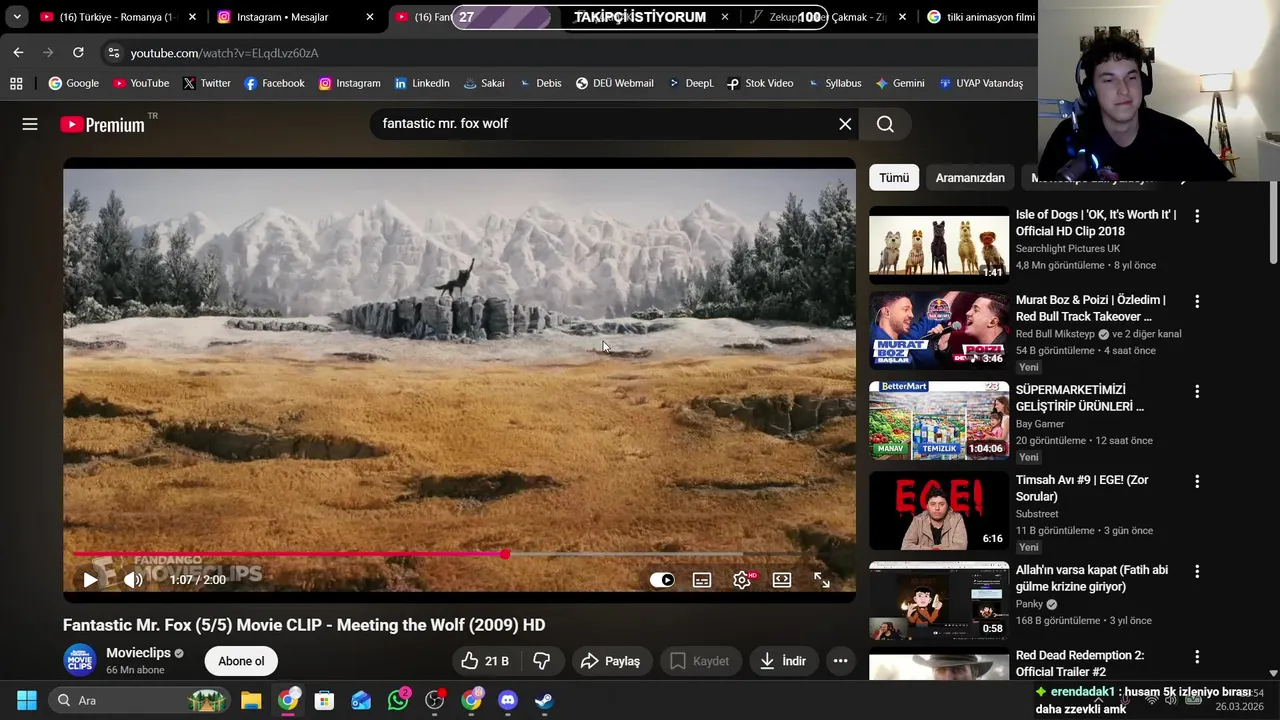The width and height of the screenshot is (1280, 720).
Task: Open the Google bookmark
Action: (x=74, y=83)
